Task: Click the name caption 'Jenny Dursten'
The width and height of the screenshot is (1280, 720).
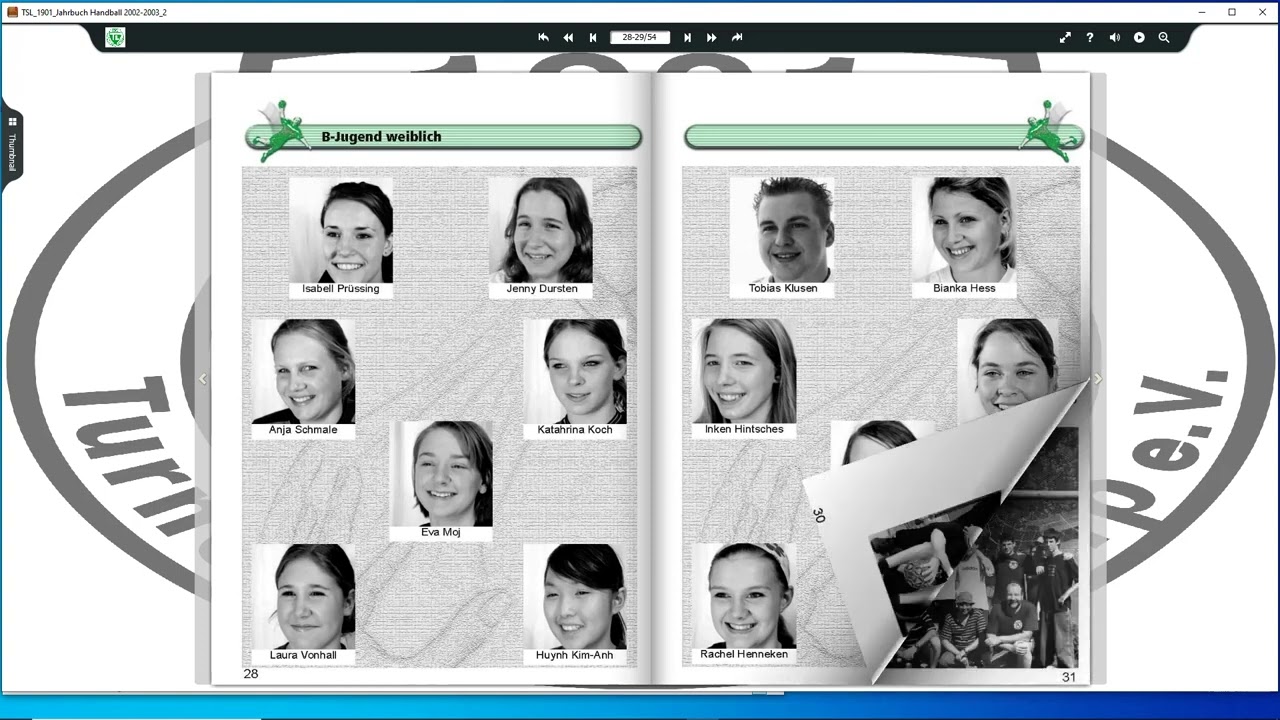Action: coord(542,289)
